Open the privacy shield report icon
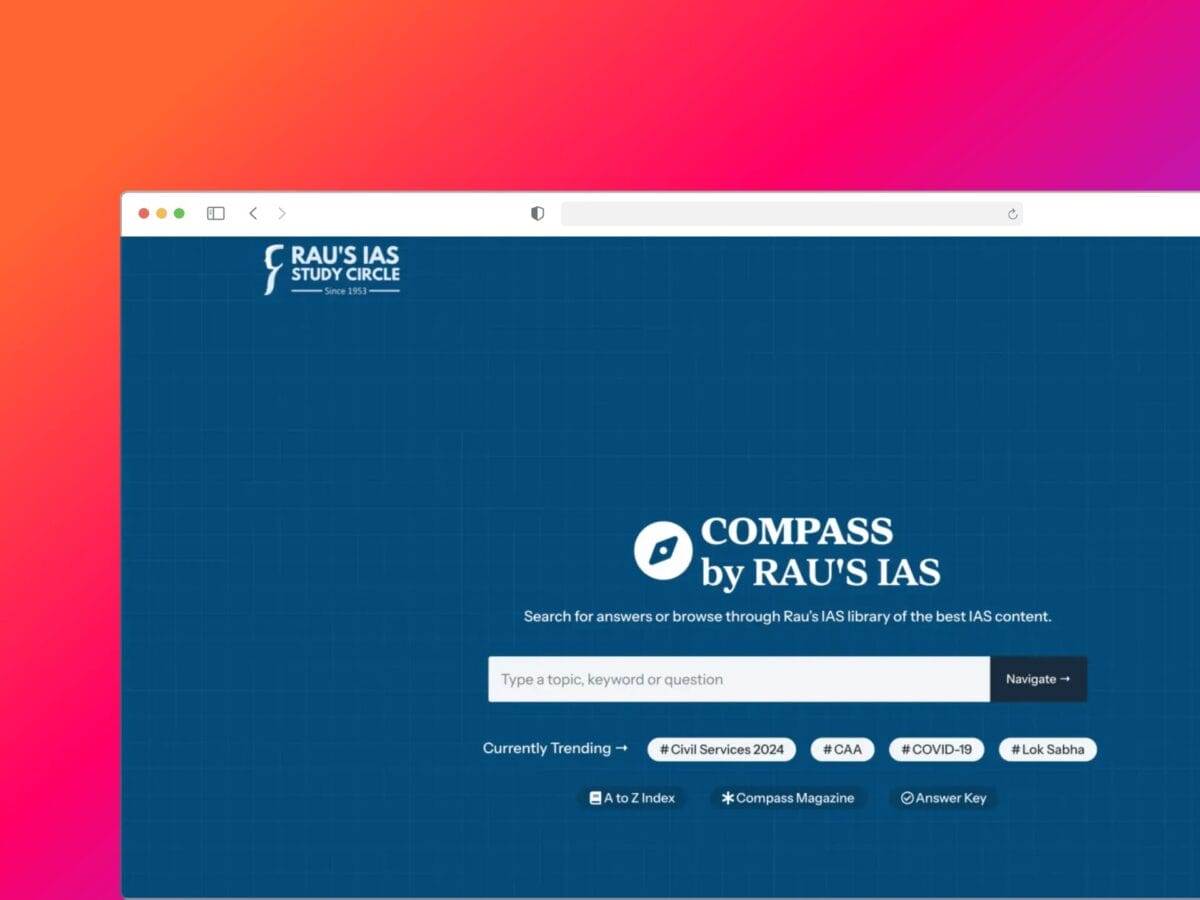 pyautogui.click(x=537, y=213)
